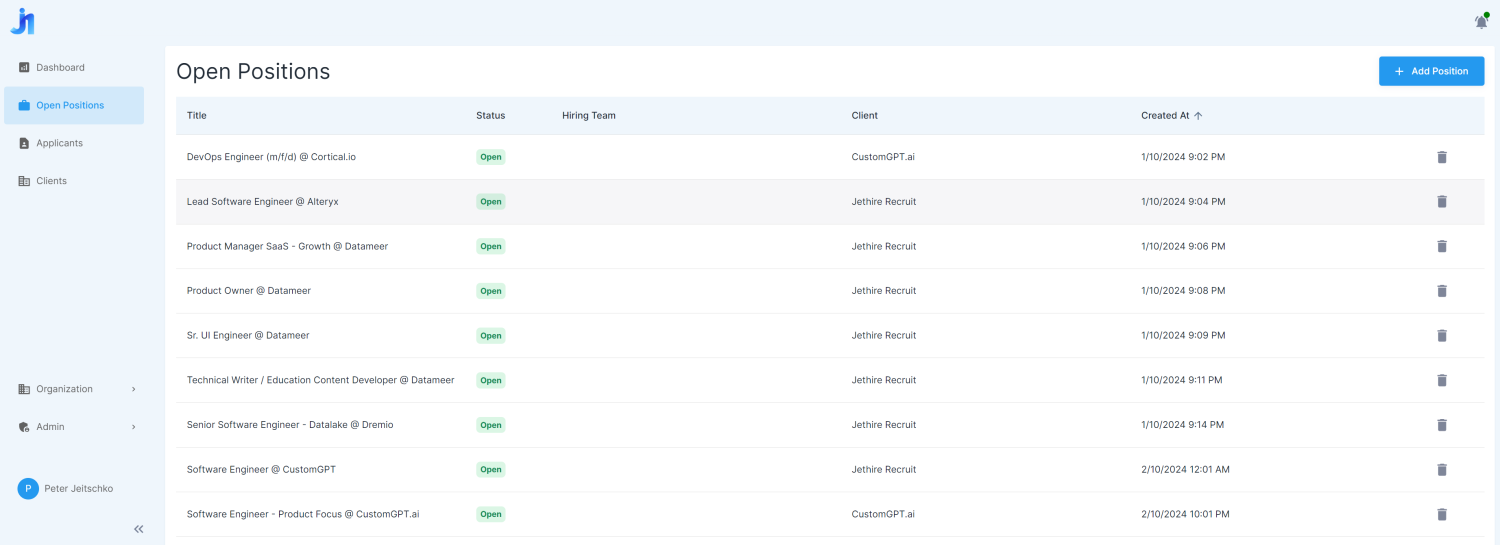The height and width of the screenshot is (545, 1500).
Task: Click date '1/10/2024 9:11 PM'
Action: [x=1182, y=380]
